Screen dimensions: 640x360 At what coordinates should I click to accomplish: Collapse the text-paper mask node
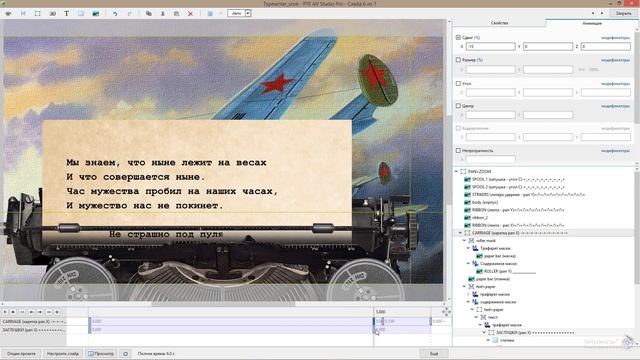click(464, 287)
